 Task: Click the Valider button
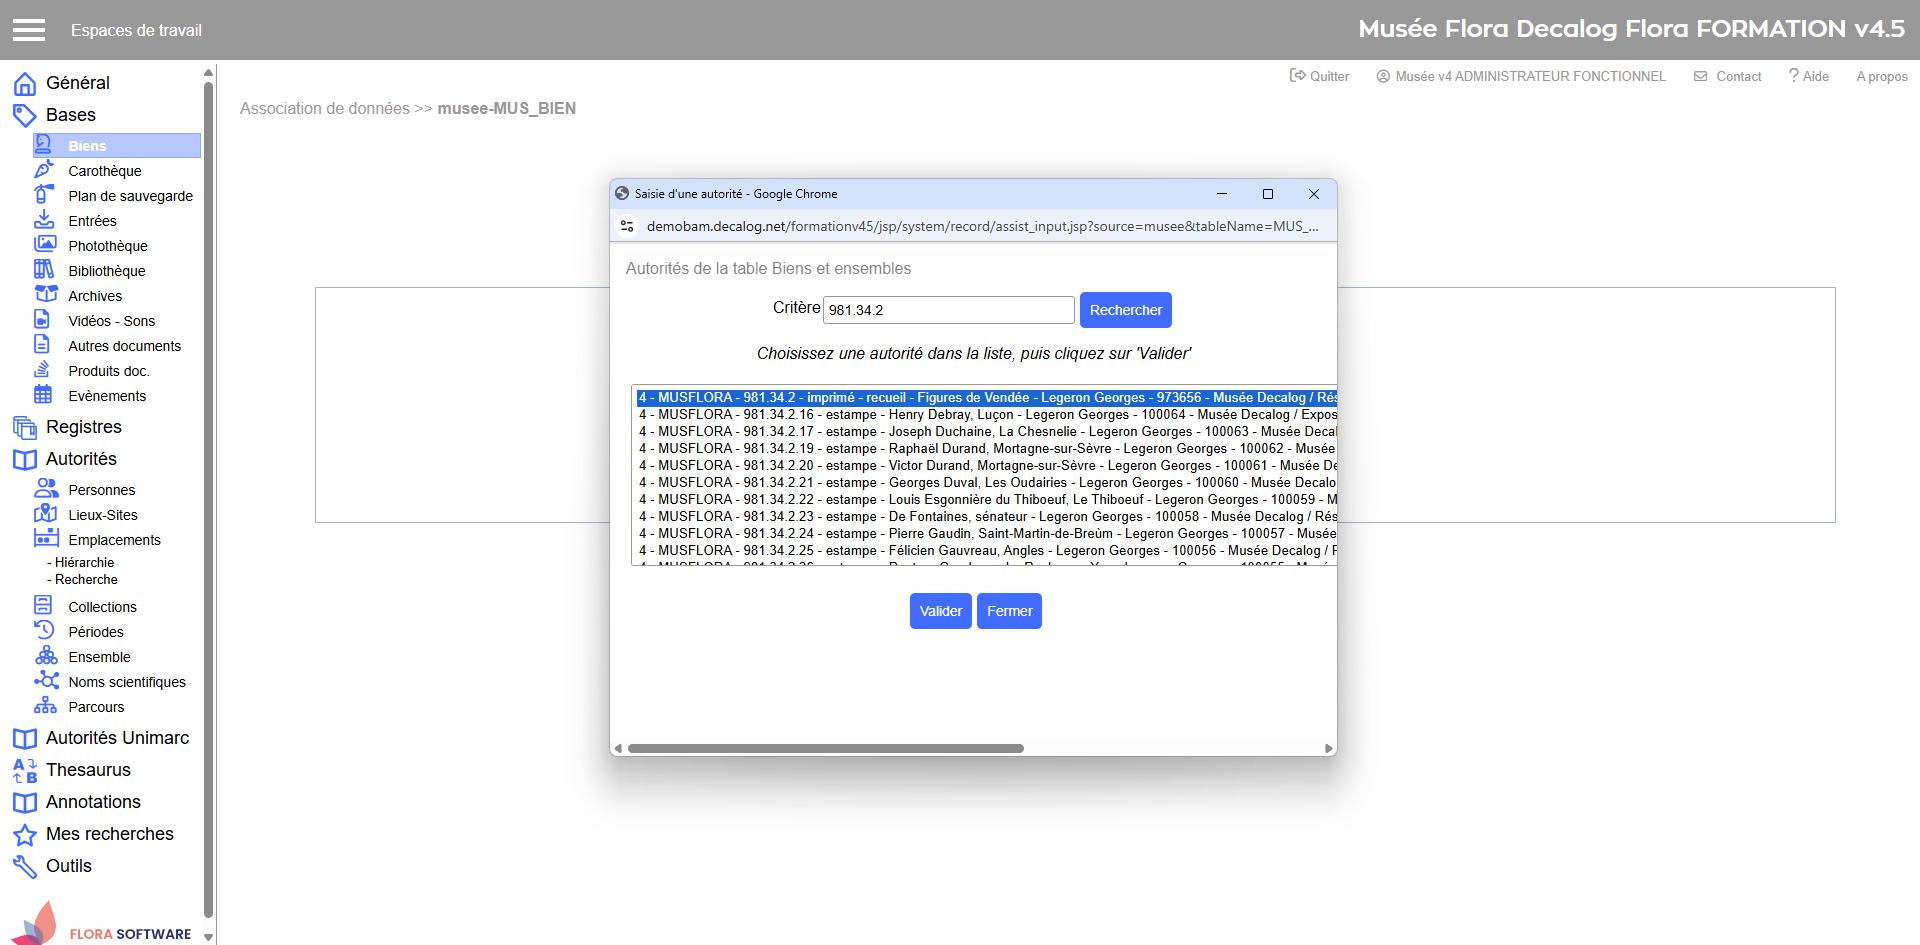pyautogui.click(x=940, y=611)
